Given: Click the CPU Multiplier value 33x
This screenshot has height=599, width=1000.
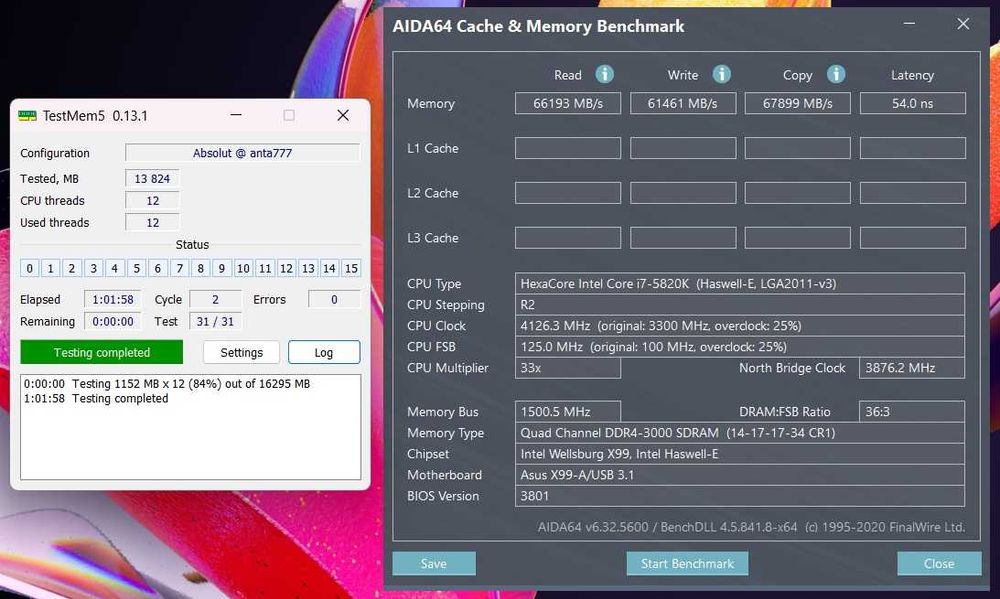Looking at the screenshot, I should click(568, 368).
